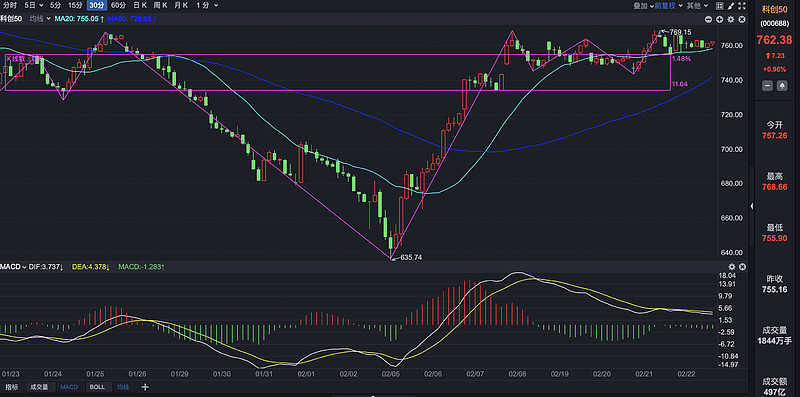
Task: Switch to the 60分 timeframe tab
Action: pyautogui.click(x=118, y=6)
